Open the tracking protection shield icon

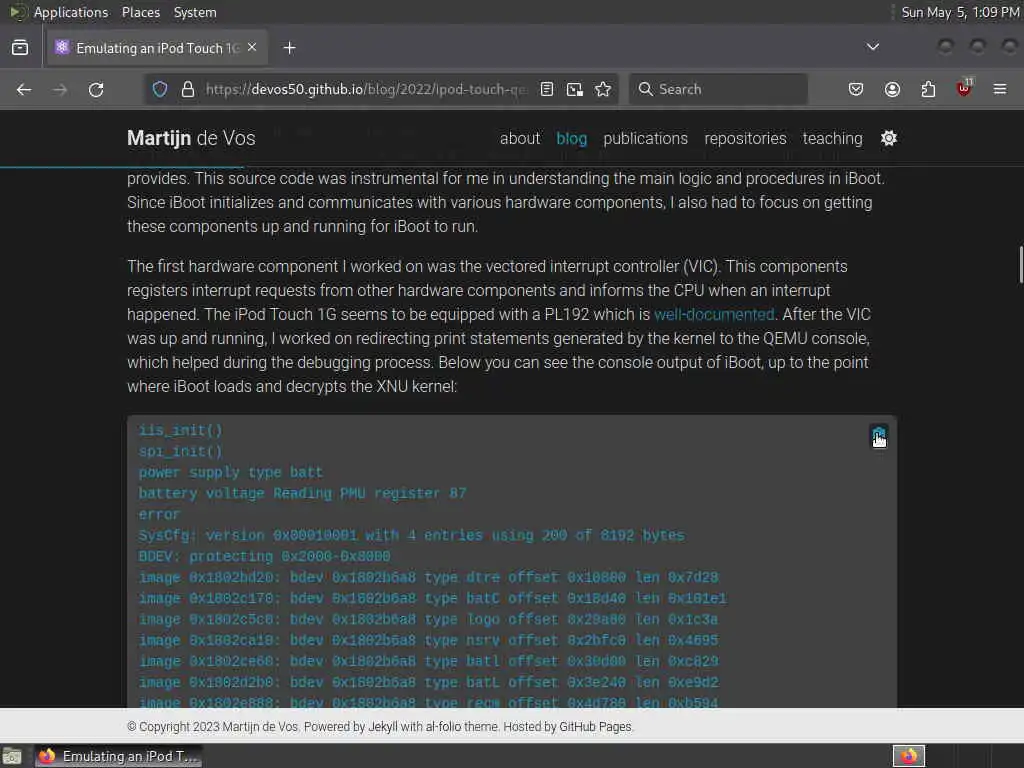click(x=160, y=89)
